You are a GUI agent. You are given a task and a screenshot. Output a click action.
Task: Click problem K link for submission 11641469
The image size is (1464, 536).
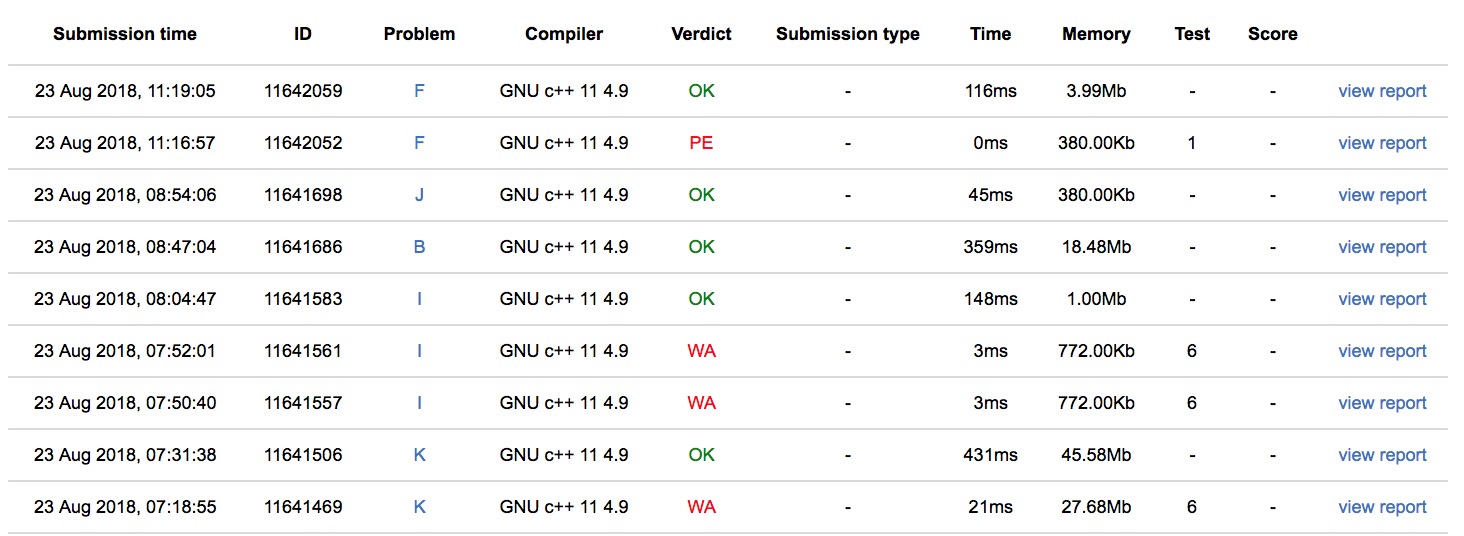419,507
